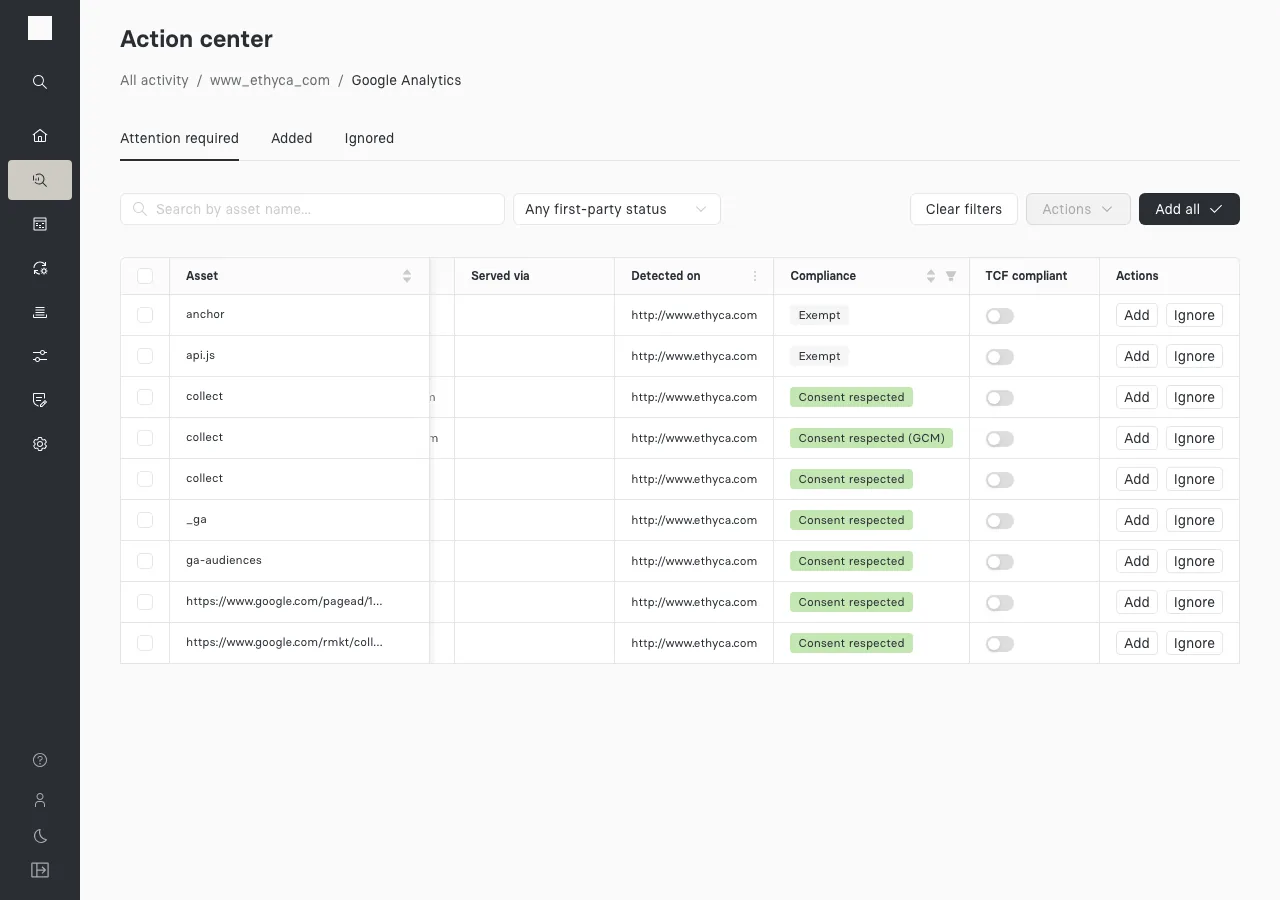Click the collapse sidebar icon
The width and height of the screenshot is (1280, 900).
point(40,870)
